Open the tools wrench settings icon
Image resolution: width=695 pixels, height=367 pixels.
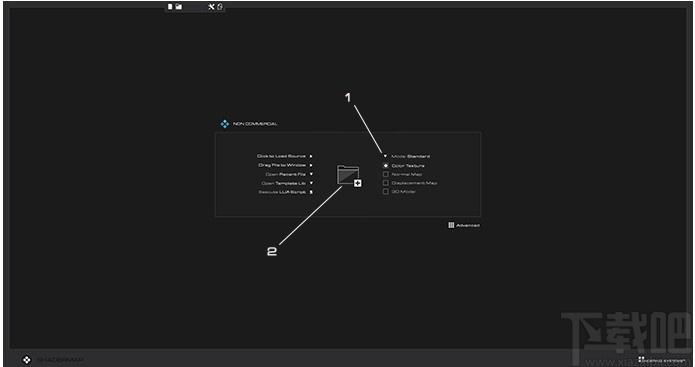[x=211, y=7]
